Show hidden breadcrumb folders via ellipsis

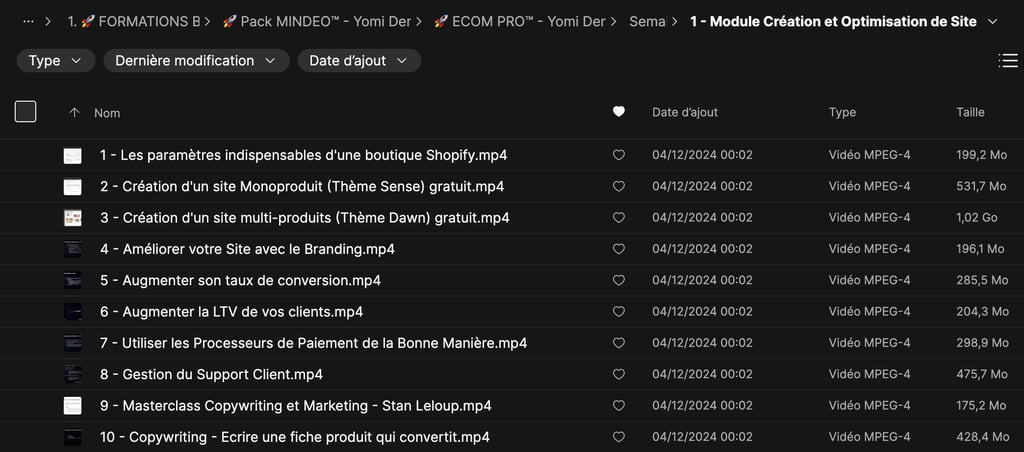coord(28,22)
